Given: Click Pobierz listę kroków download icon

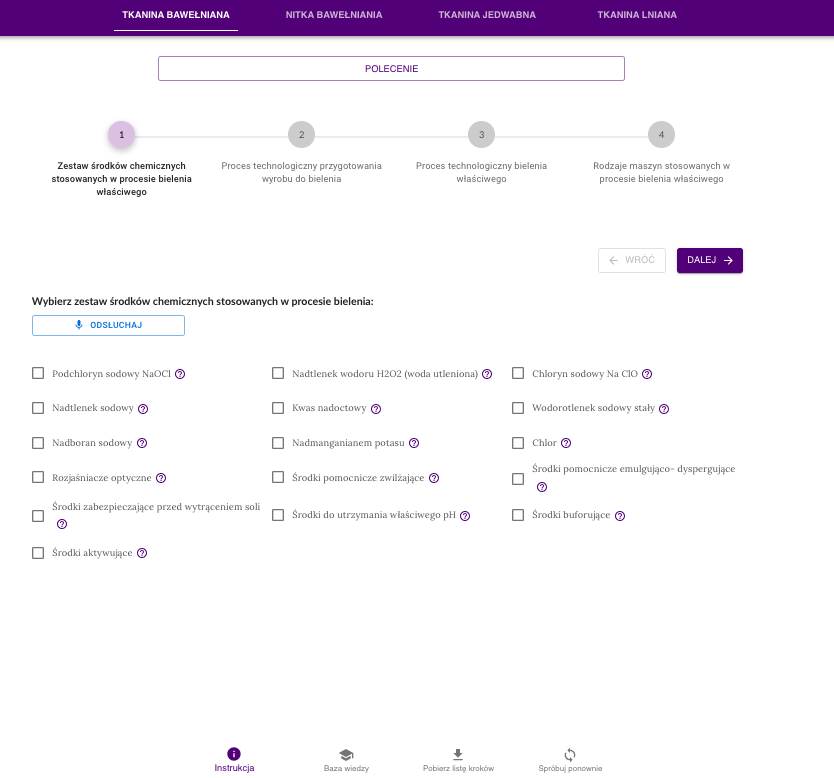Looking at the screenshot, I should 458,754.
